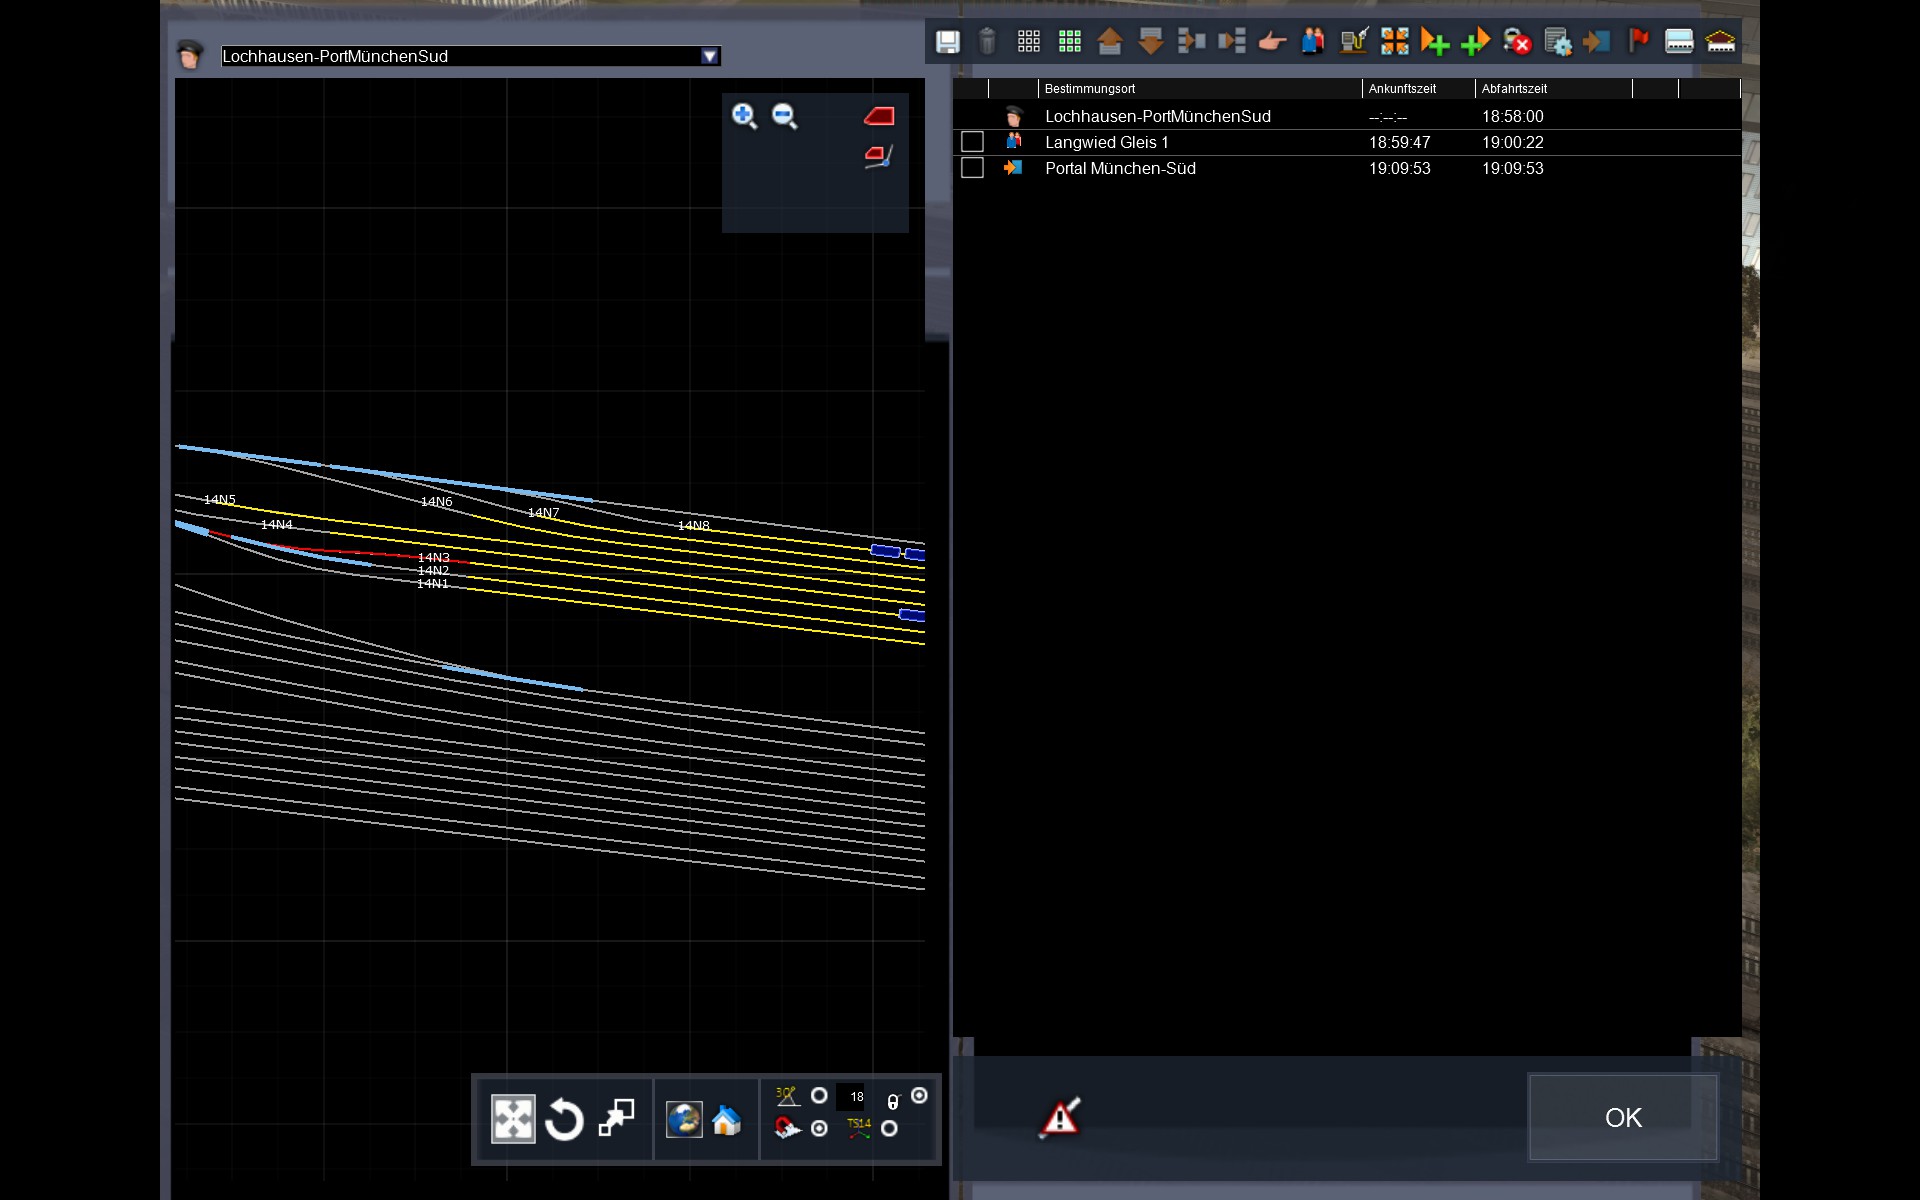Click the zoom out magnifier on map
This screenshot has width=1920, height=1200.
tap(785, 116)
